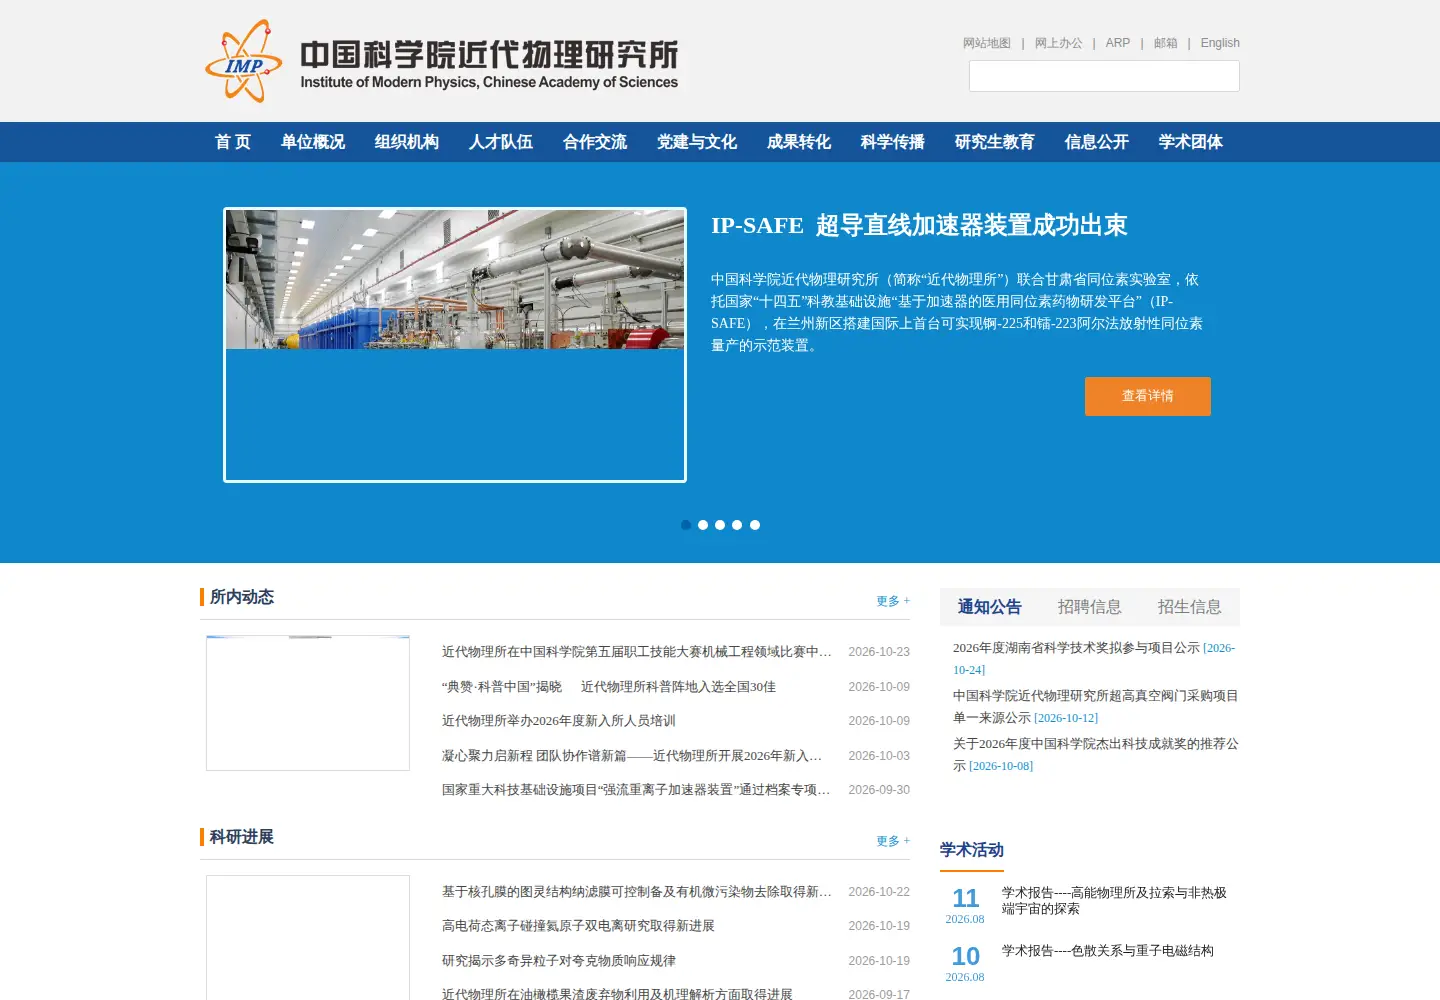The width and height of the screenshot is (1440, 1000).
Task: Select the first carousel dot
Action: pyautogui.click(x=686, y=525)
